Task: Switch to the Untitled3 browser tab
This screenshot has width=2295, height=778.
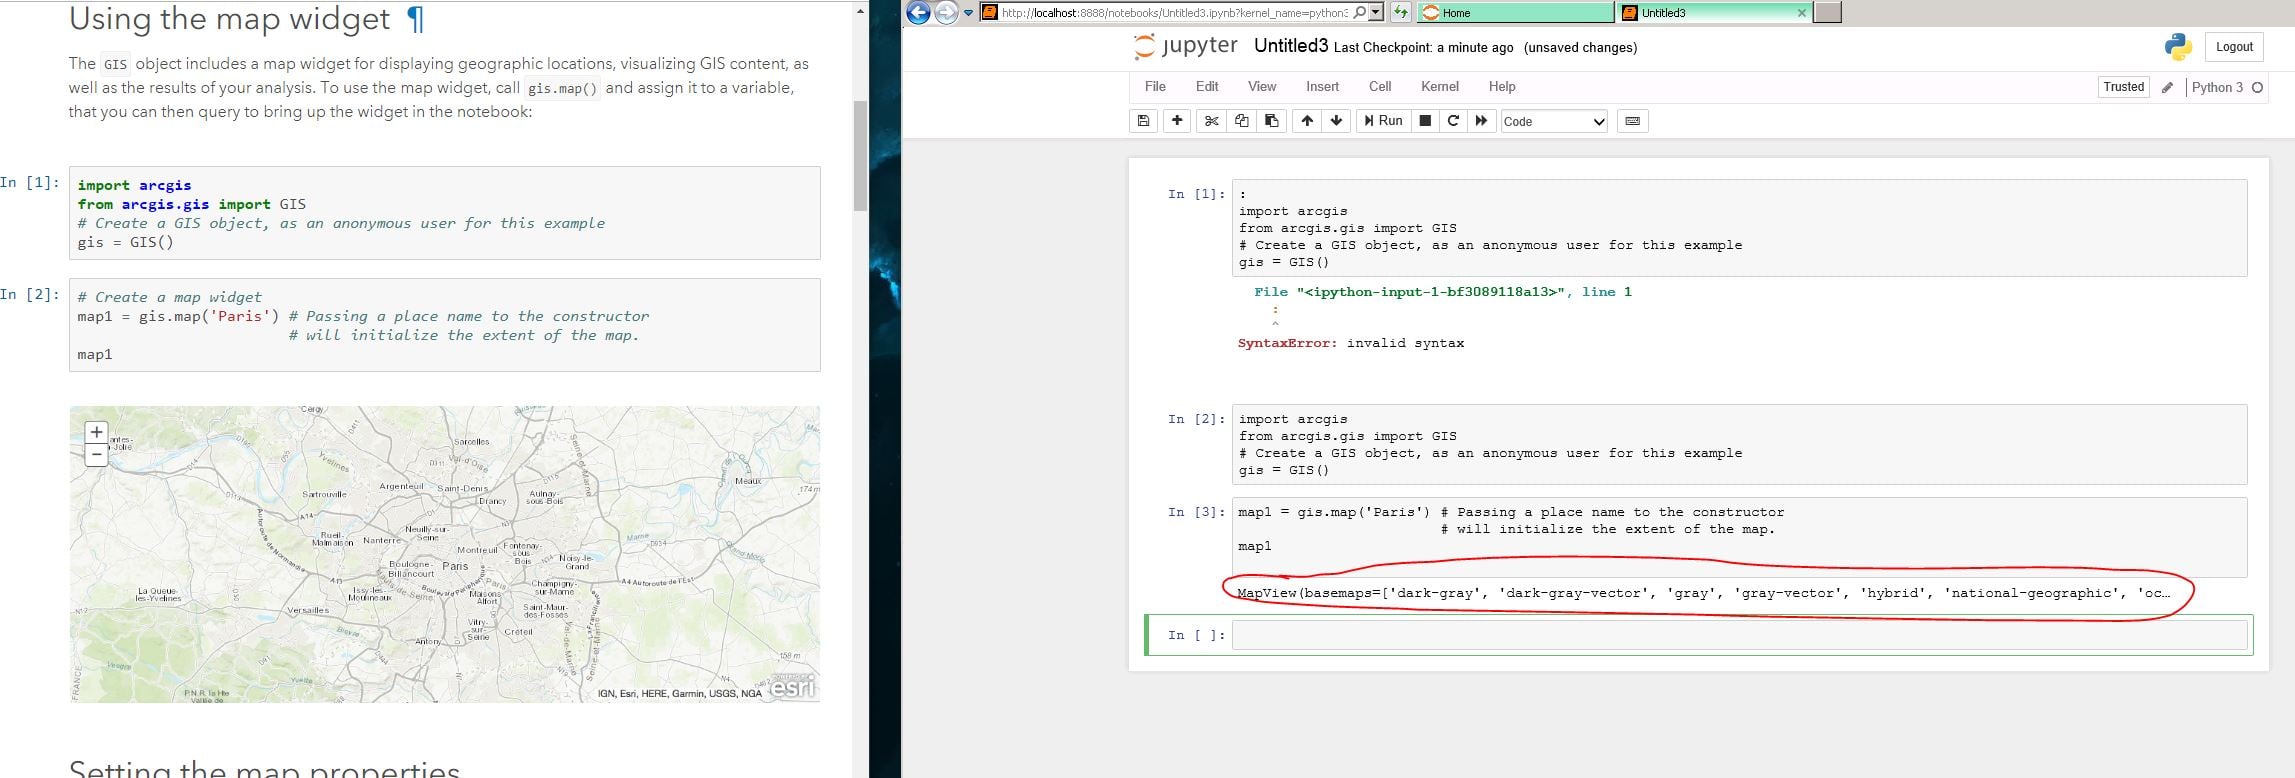Action: (x=1714, y=12)
